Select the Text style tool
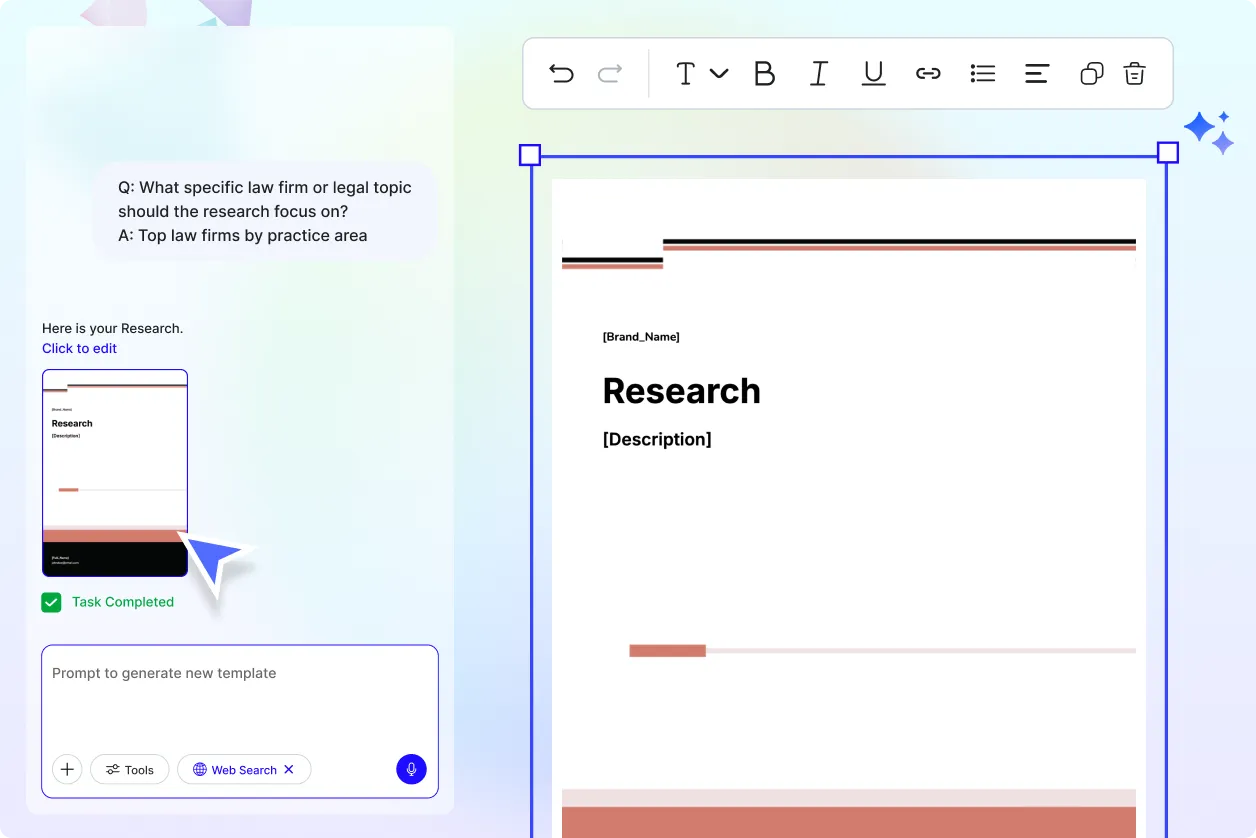The height and width of the screenshot is (838, 1256). point(685,73)
